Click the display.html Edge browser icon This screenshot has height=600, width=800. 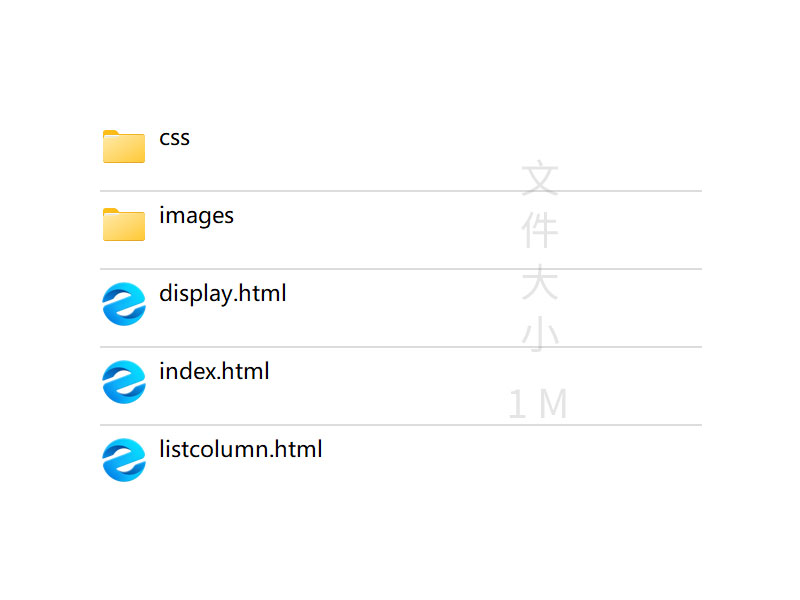point(124,303)
